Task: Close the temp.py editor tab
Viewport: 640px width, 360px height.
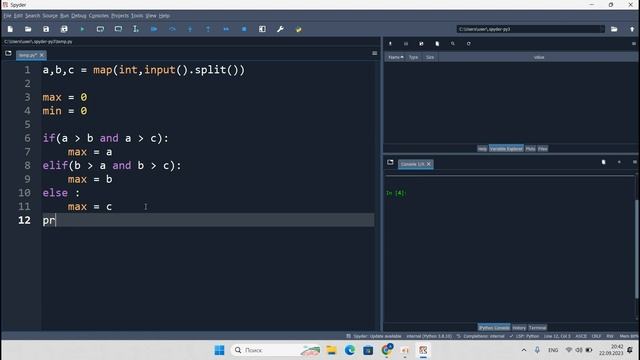Action: click(x=42, y=55)
